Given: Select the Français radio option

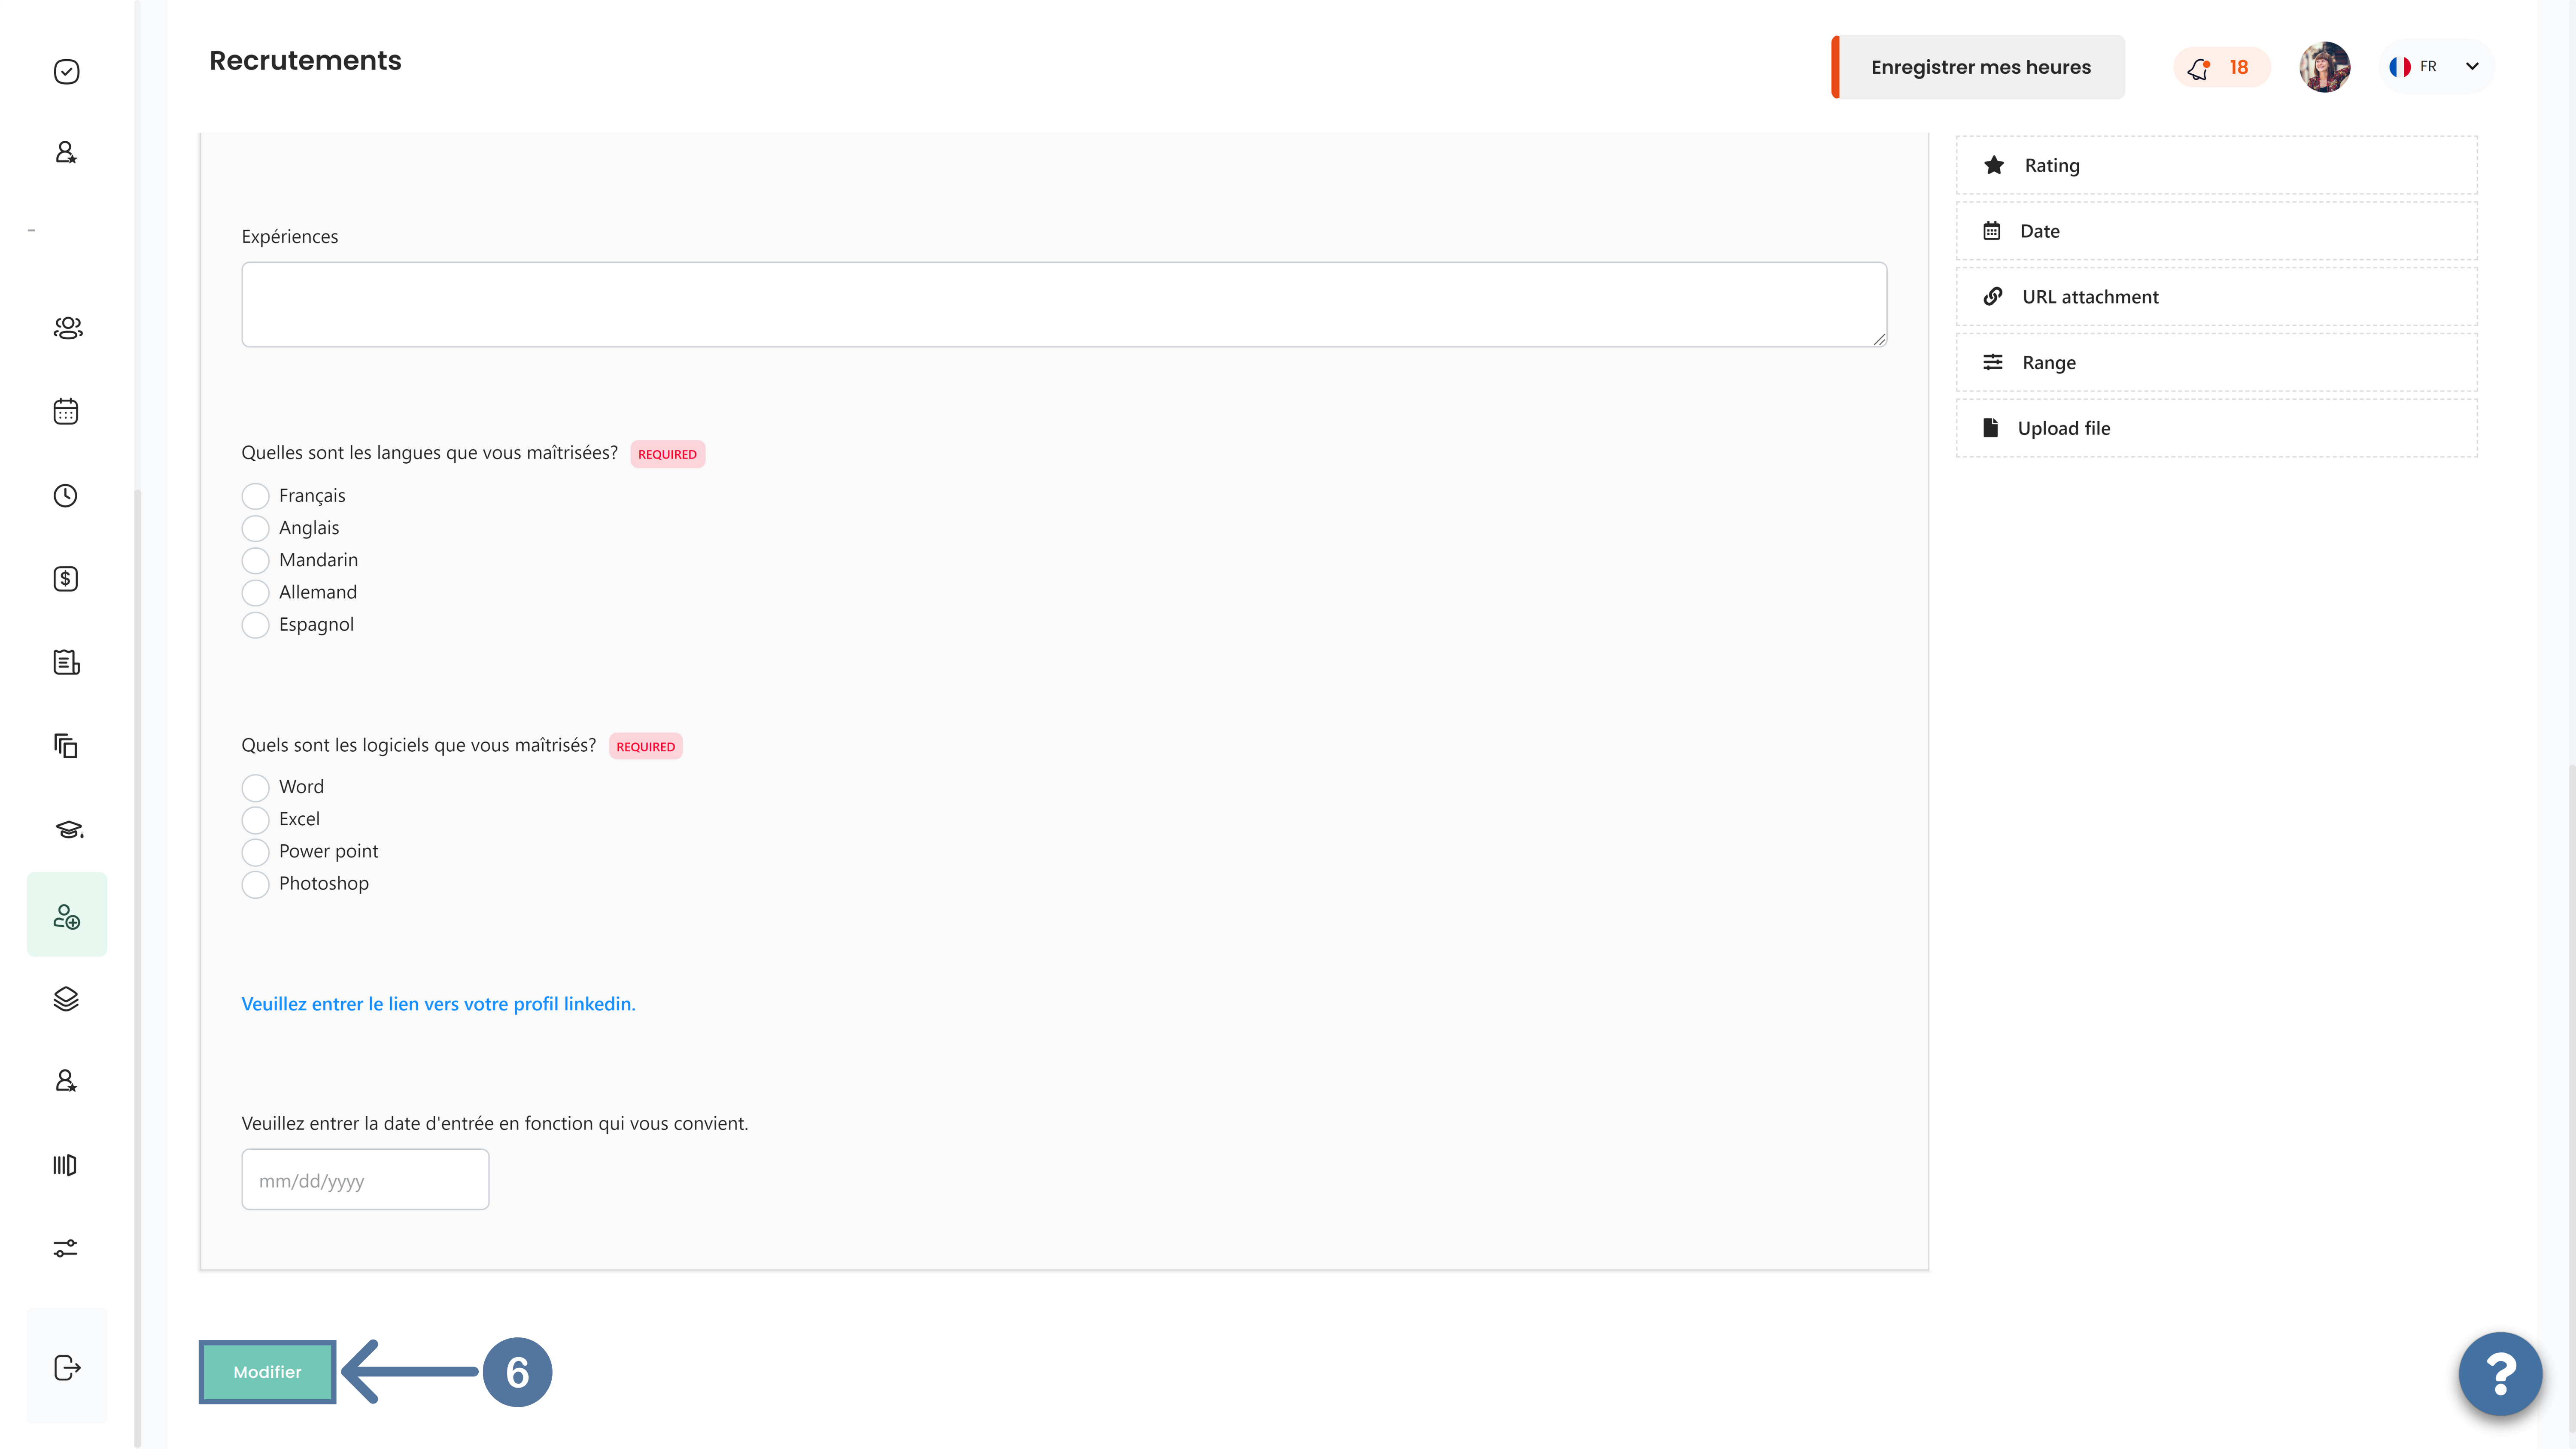Looking at the screenshot, I should point(255,496).
